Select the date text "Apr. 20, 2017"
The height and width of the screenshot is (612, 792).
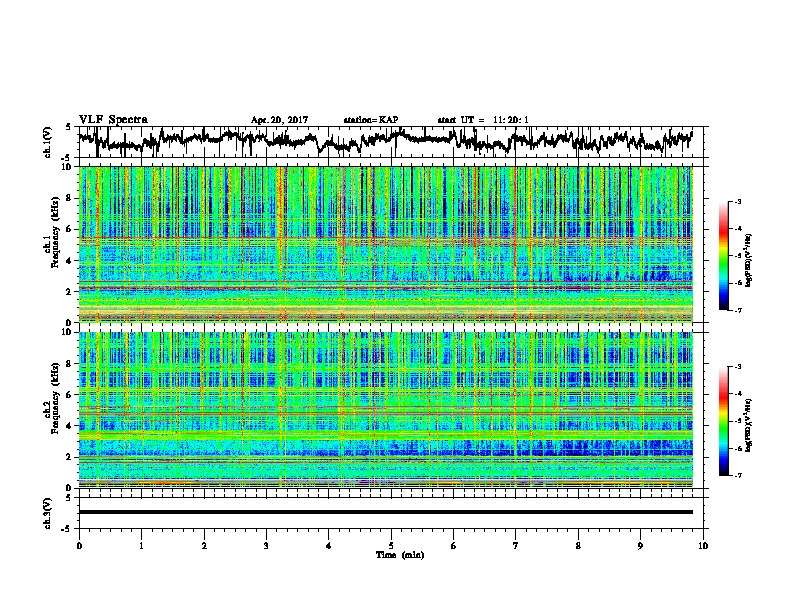(279, 120)
